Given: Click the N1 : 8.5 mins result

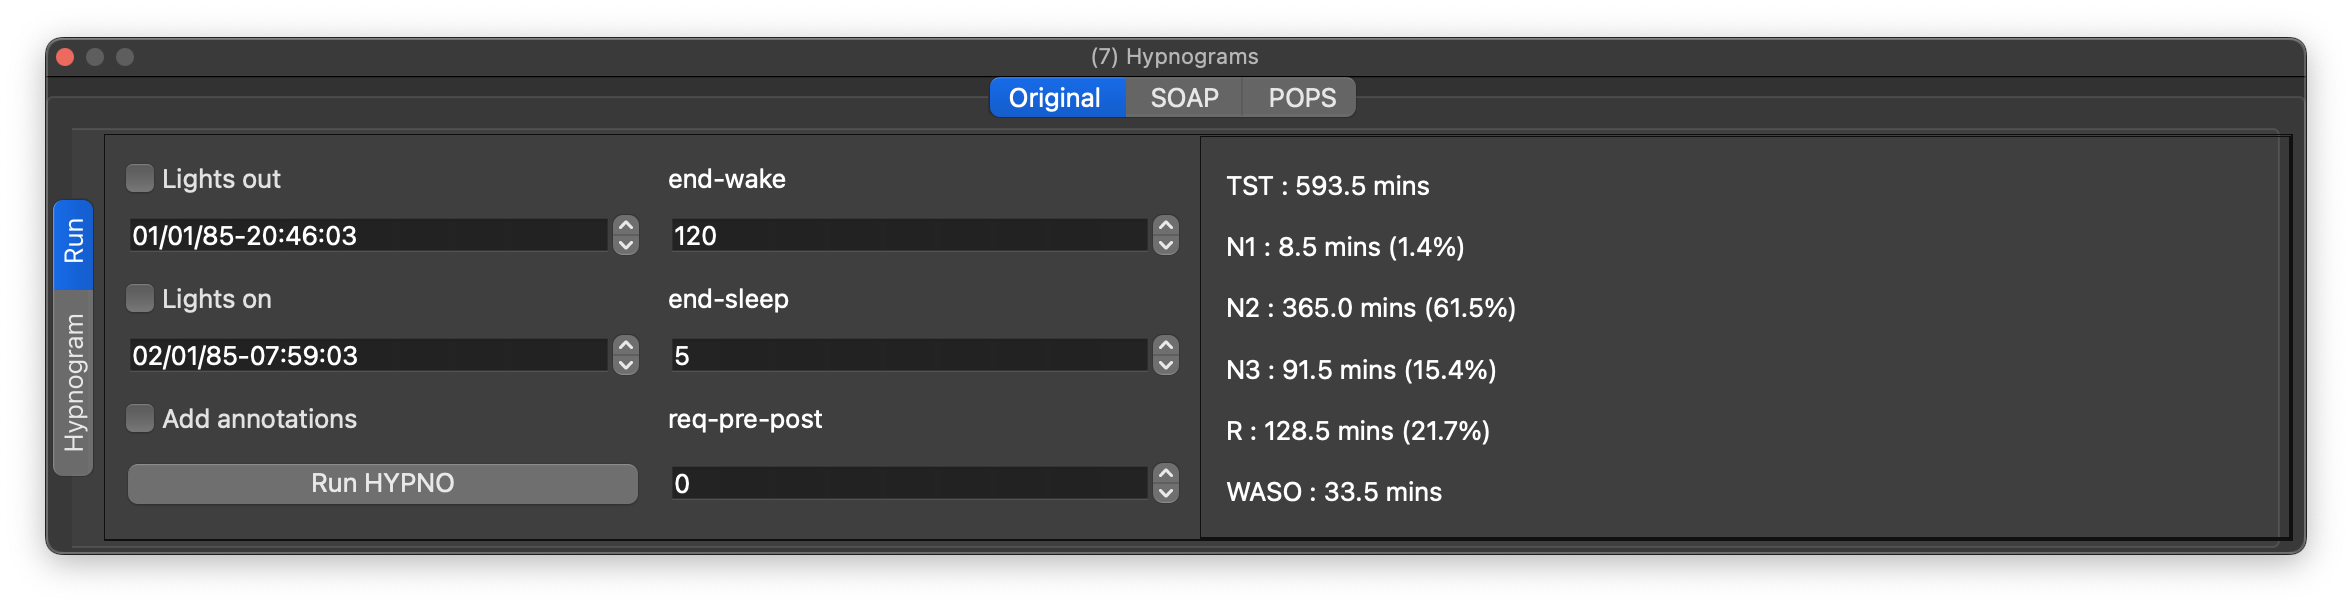Looking at the screenshot, I should pos(1345,247).
